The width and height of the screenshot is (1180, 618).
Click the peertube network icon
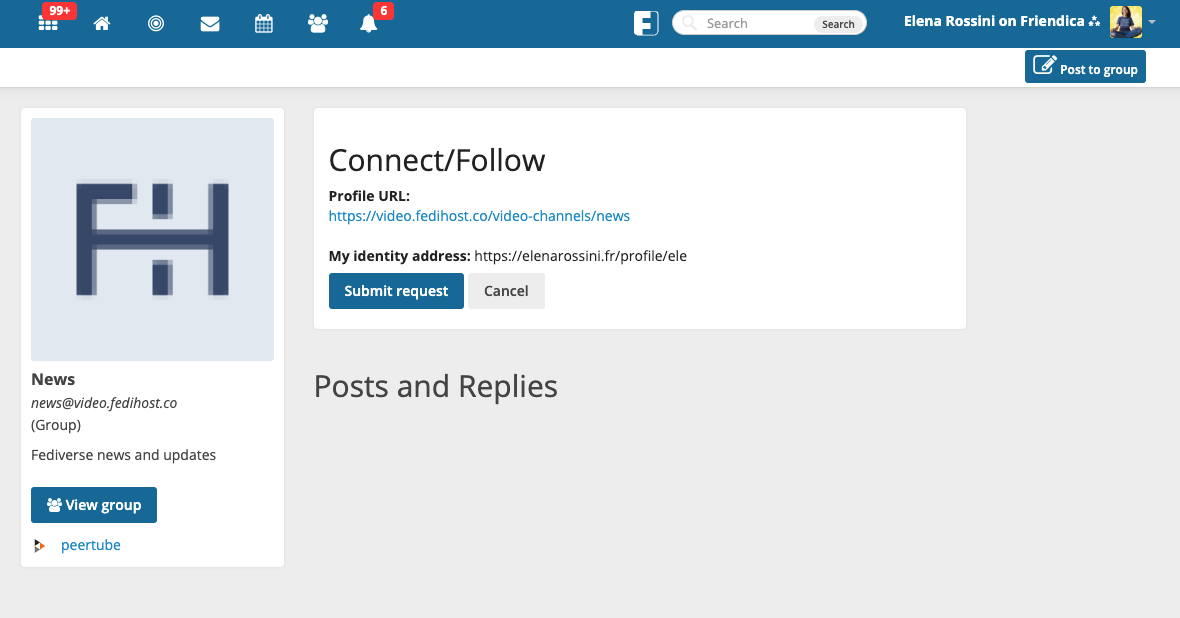point(39,546)
